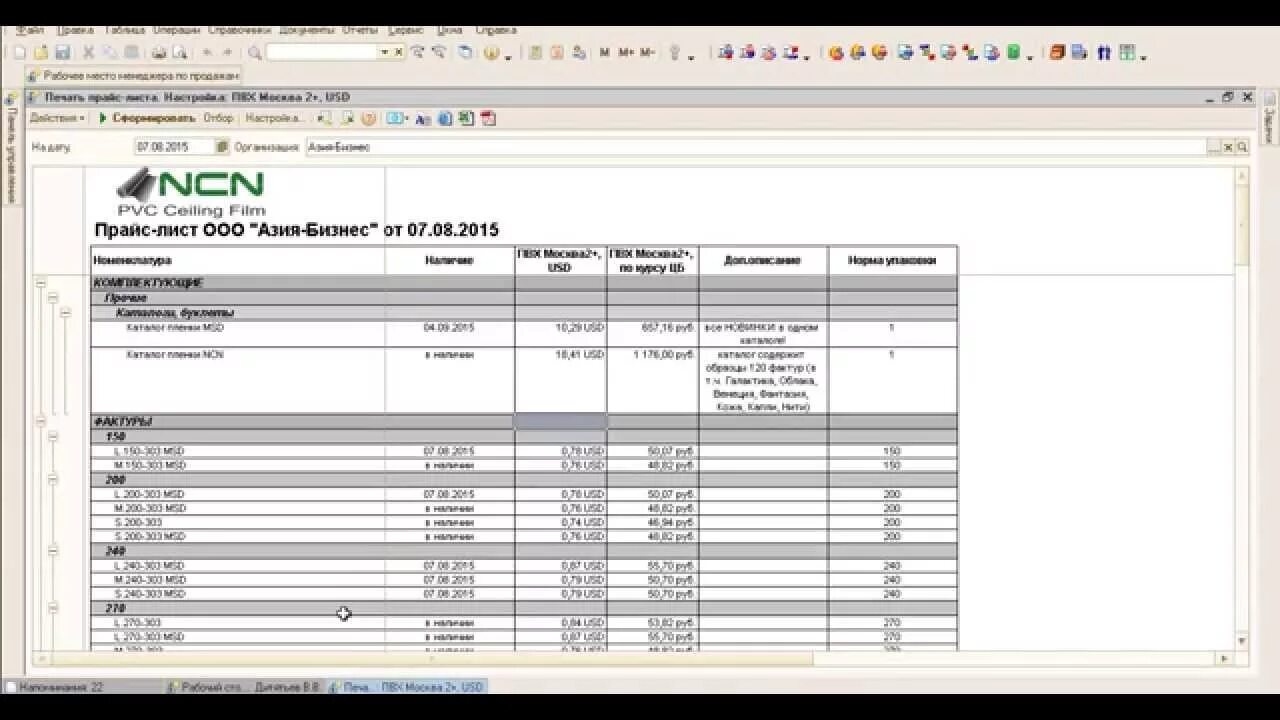Open the Файл menu
1280x720 pixels.
coord(30,30)
